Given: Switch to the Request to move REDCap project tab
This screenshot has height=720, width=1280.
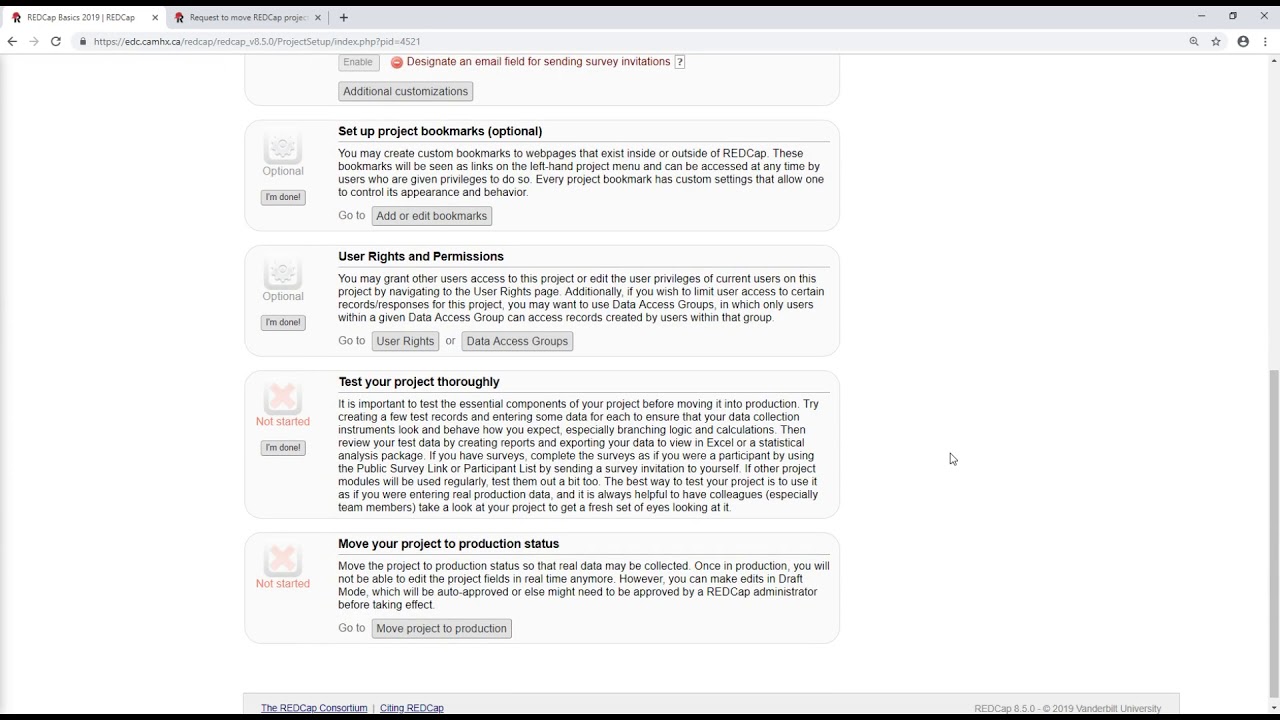Looking at the screenshot, I should click(248, 17).
